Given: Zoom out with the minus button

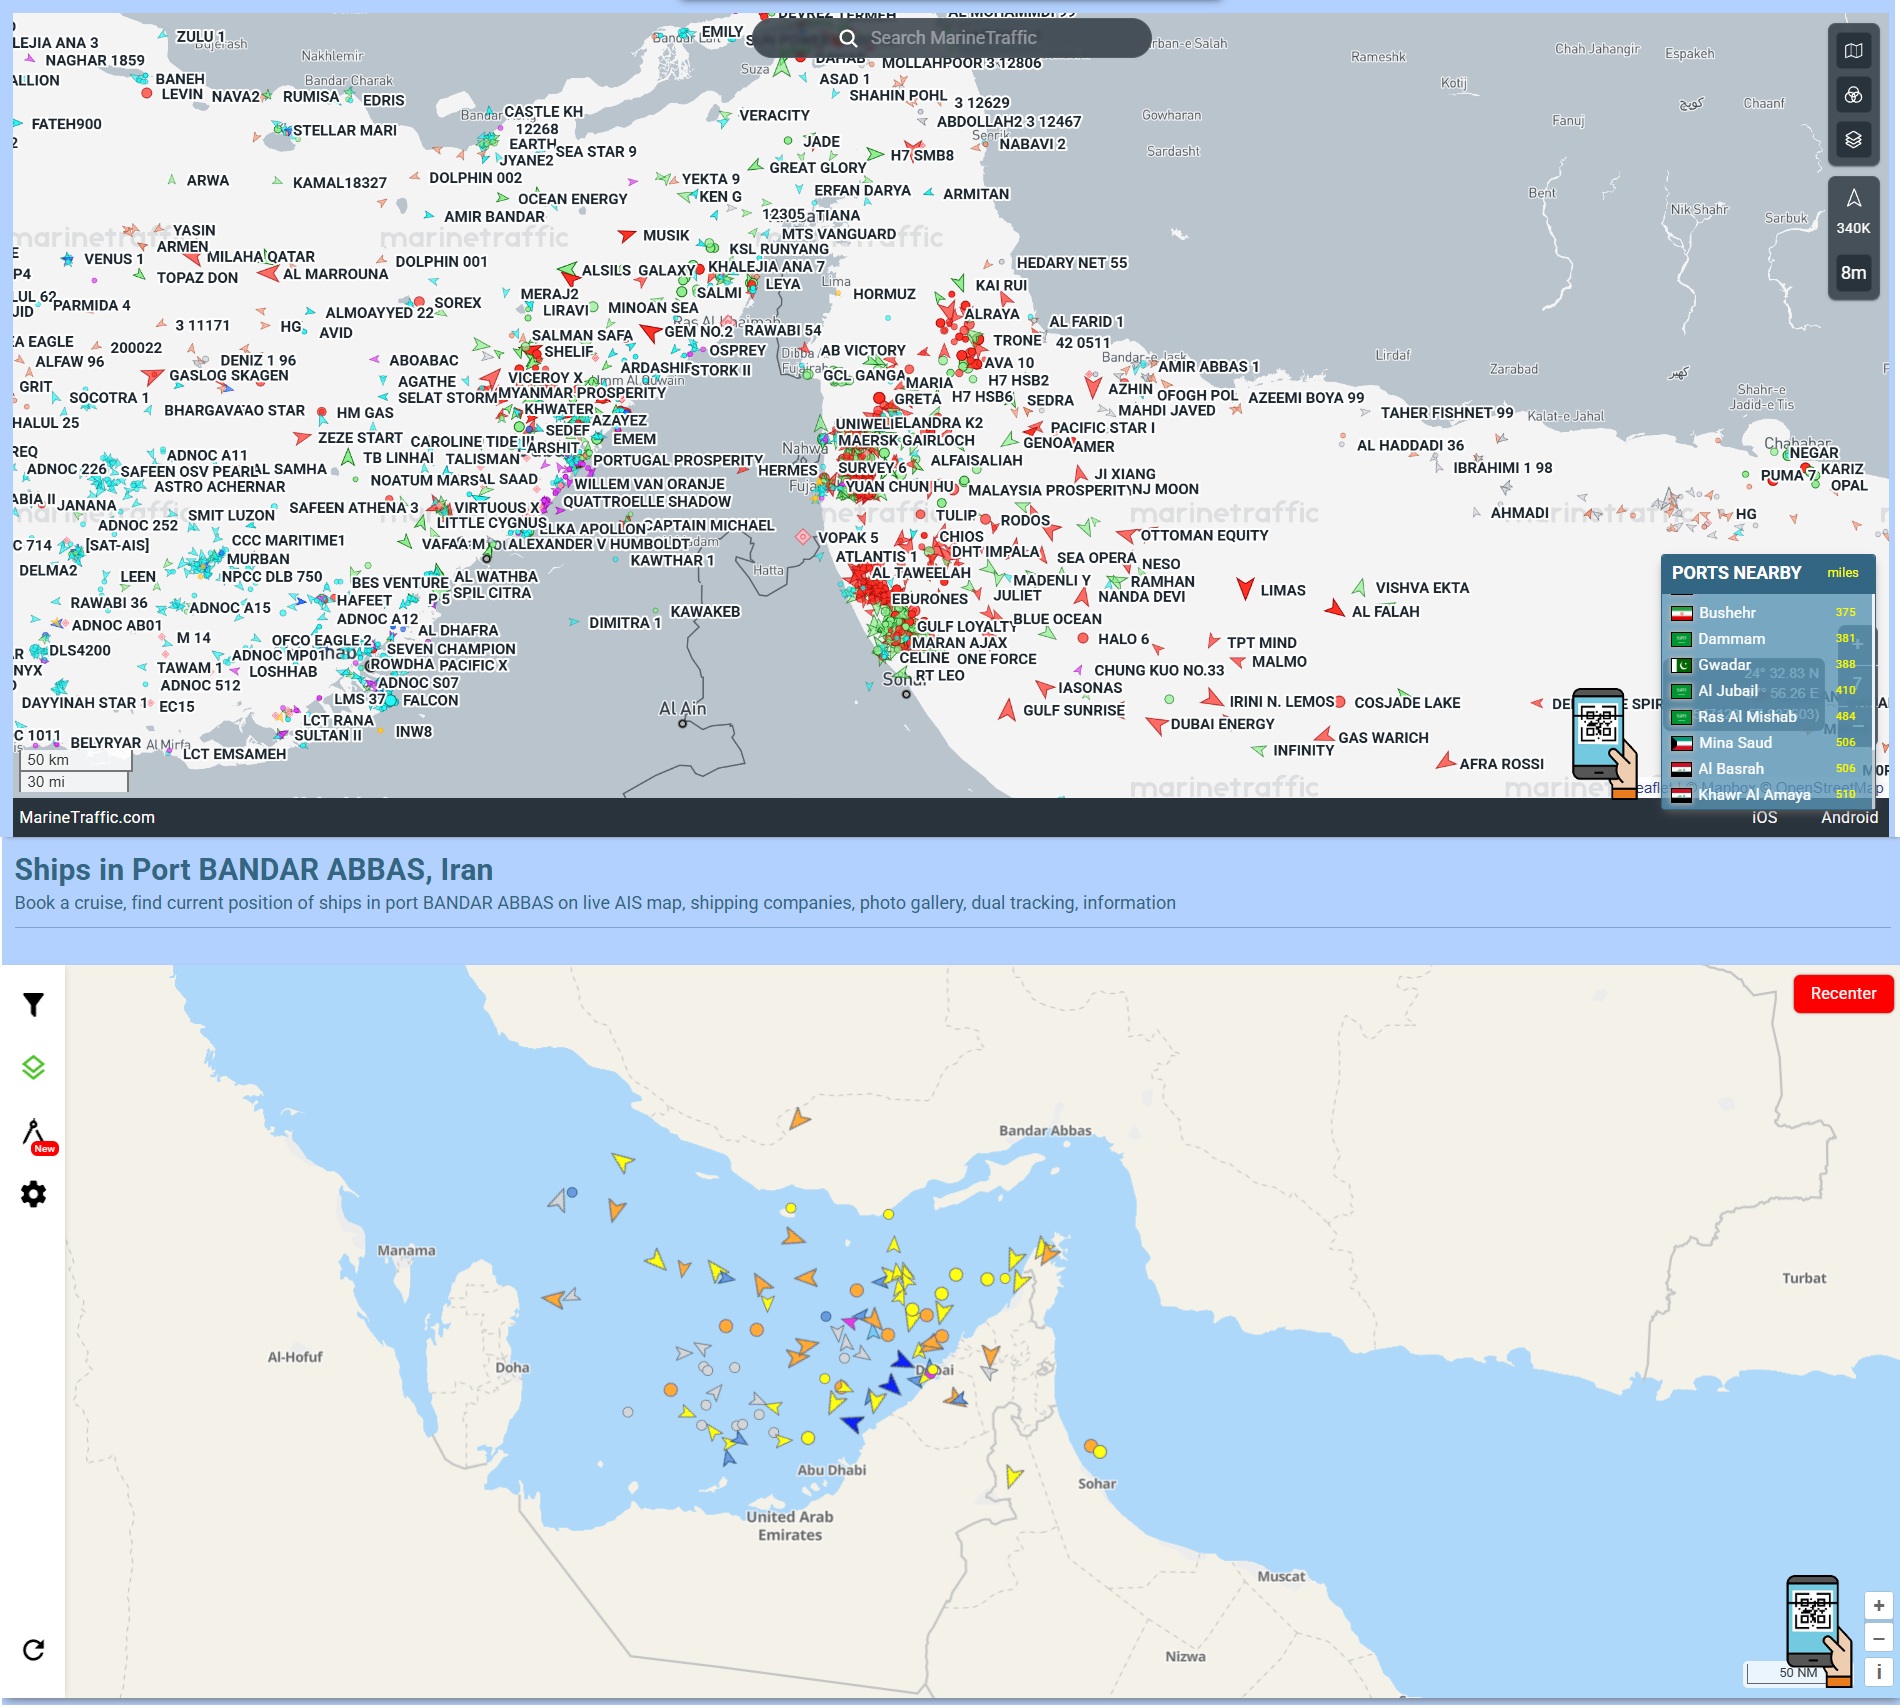Looking at the screenshot, I should 1878,1639.
